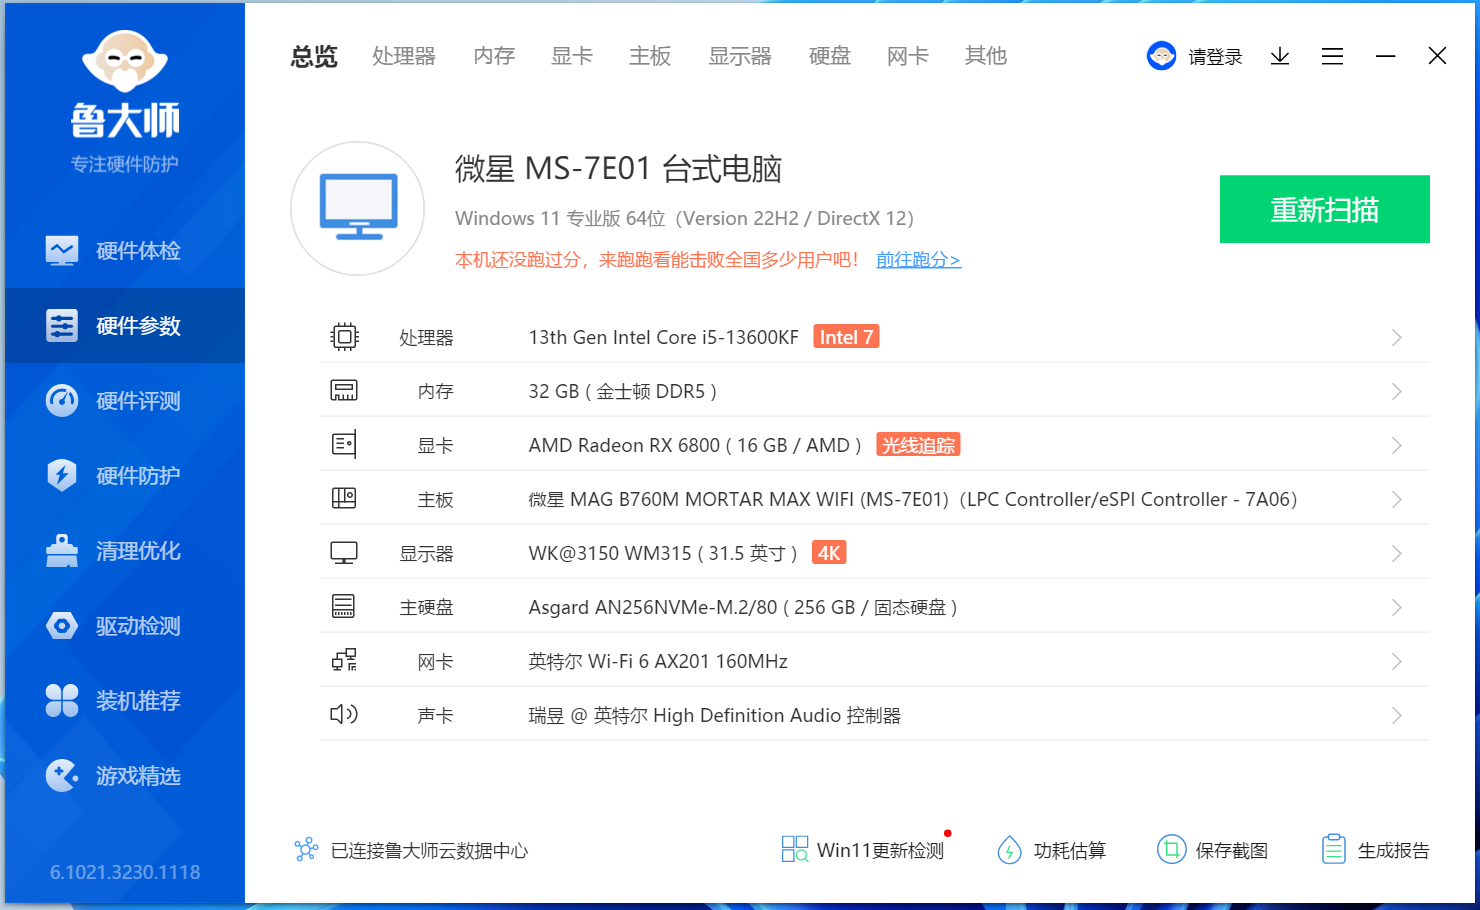The height and width of the screenshot is (910, 1480).
Task: Click 生成报告 to generate report
Action: coord(1375,850)
